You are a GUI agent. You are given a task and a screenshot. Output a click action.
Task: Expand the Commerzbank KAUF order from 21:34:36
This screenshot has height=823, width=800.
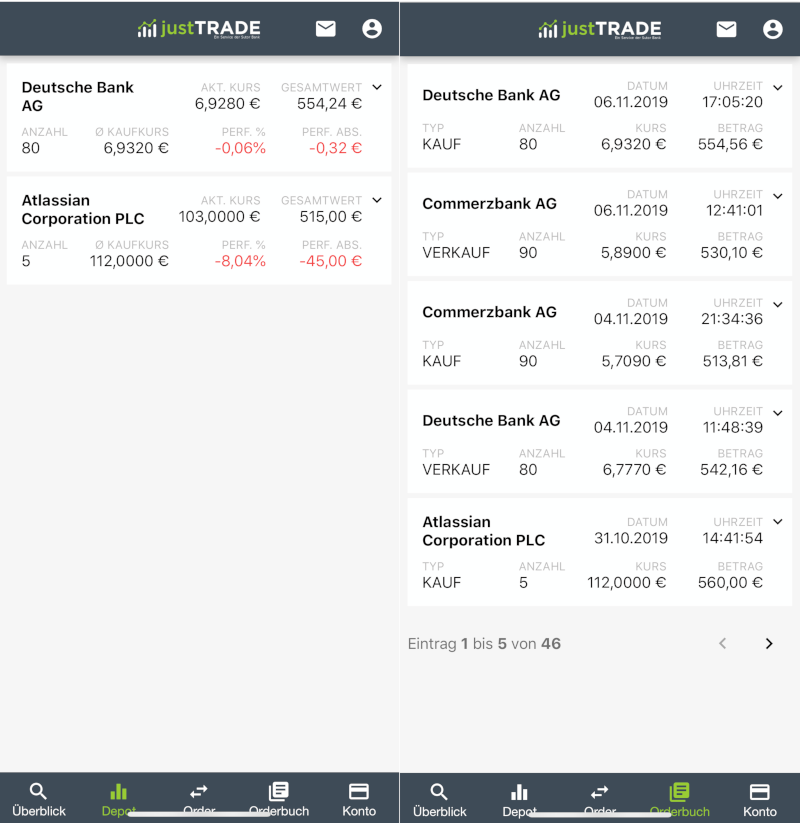coord(778,304)
